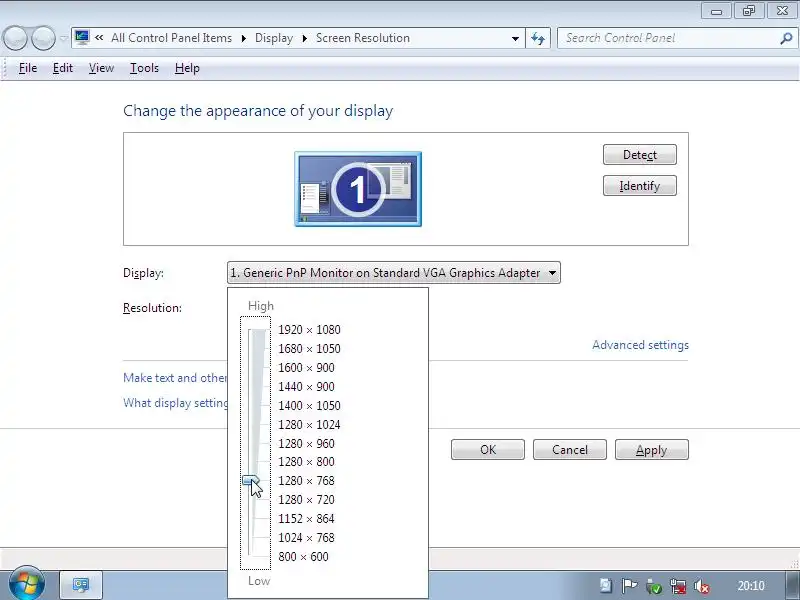This screenshot has height=600, width=800.
Task: Choose 1920 × 1080 resolution
Action: (x=309, y=330)
